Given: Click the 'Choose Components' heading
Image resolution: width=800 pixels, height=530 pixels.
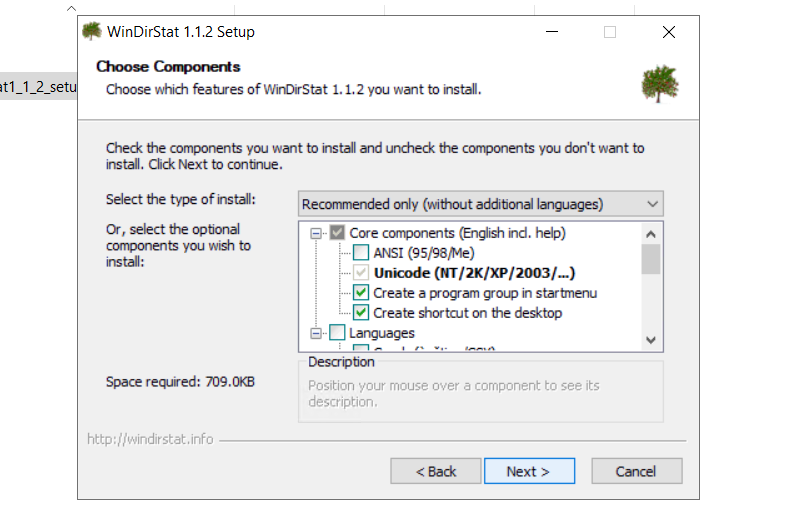Looking at the screenshot, I should (x=168, y=67).
